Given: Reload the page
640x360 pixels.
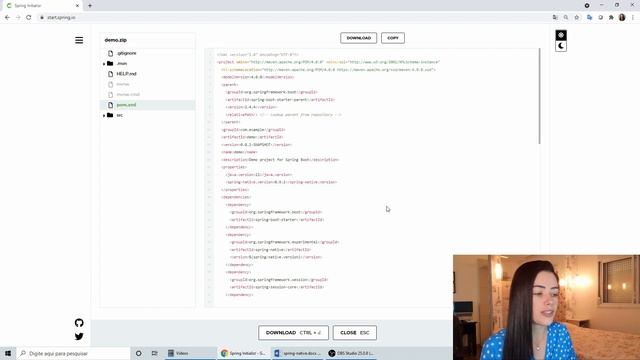Looking at the screenshot, I should [29, 18].
